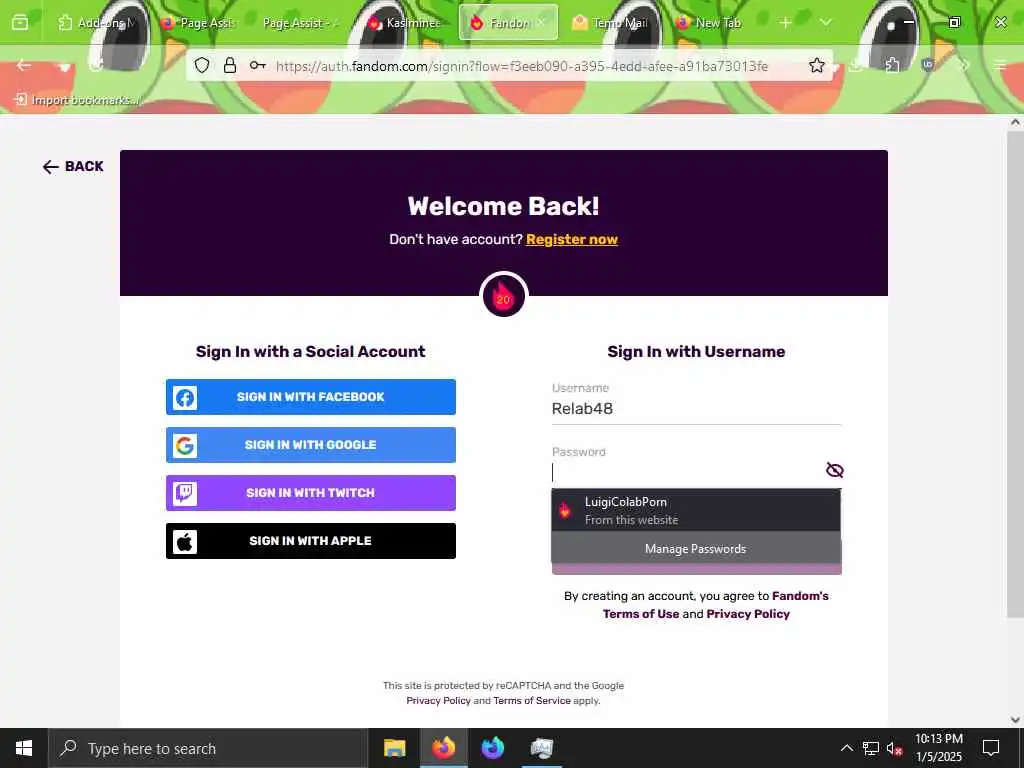Open the taskbar clock showing 10:13 PM
The image size is (1024, 768).
939,748
